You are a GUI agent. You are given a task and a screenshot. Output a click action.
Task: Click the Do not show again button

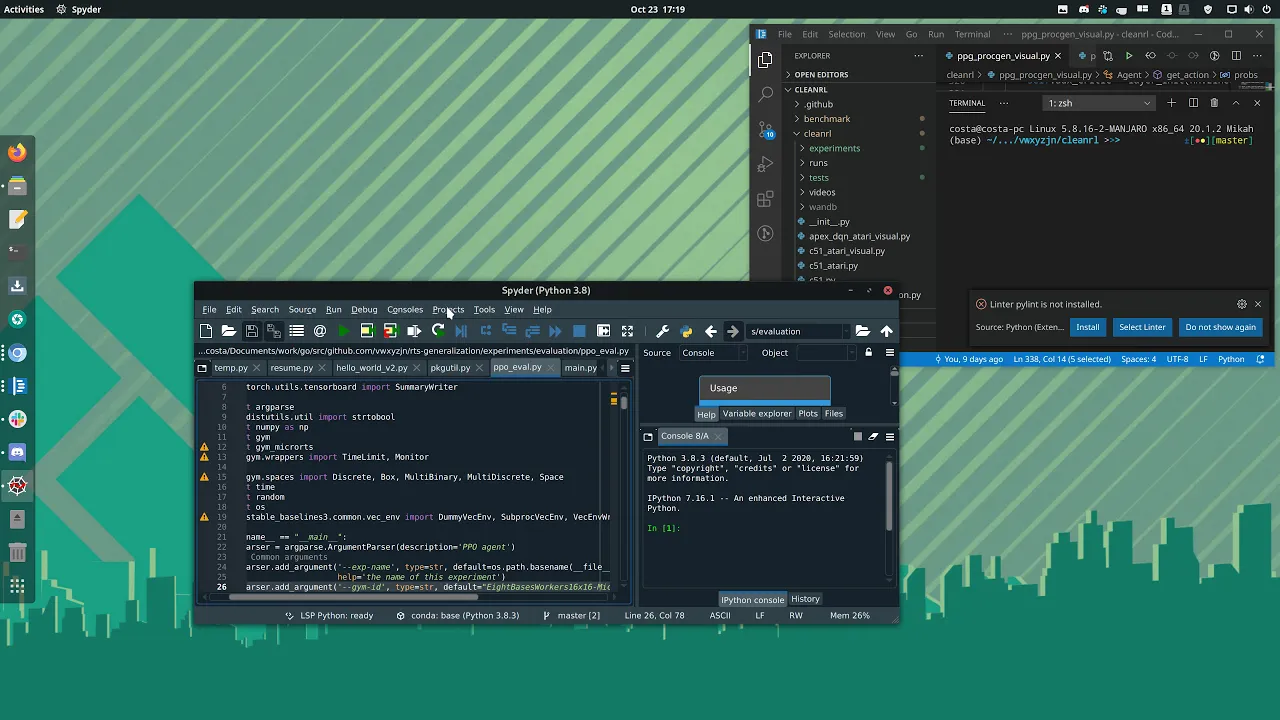pos(1220,327)
